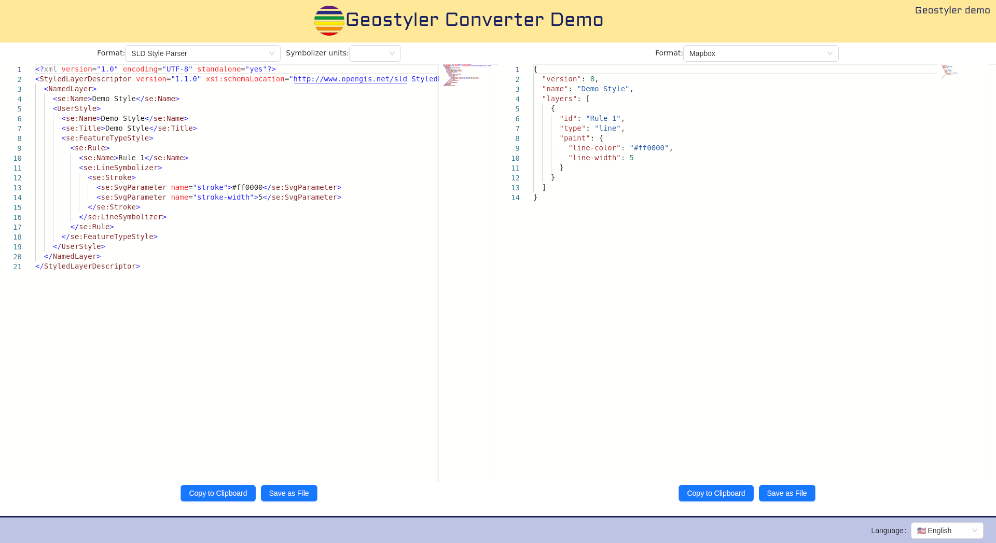Click the Geostyler rainbow logo icon
The height and width of the screenshot is (543, 996).
(x=329, y=20)
